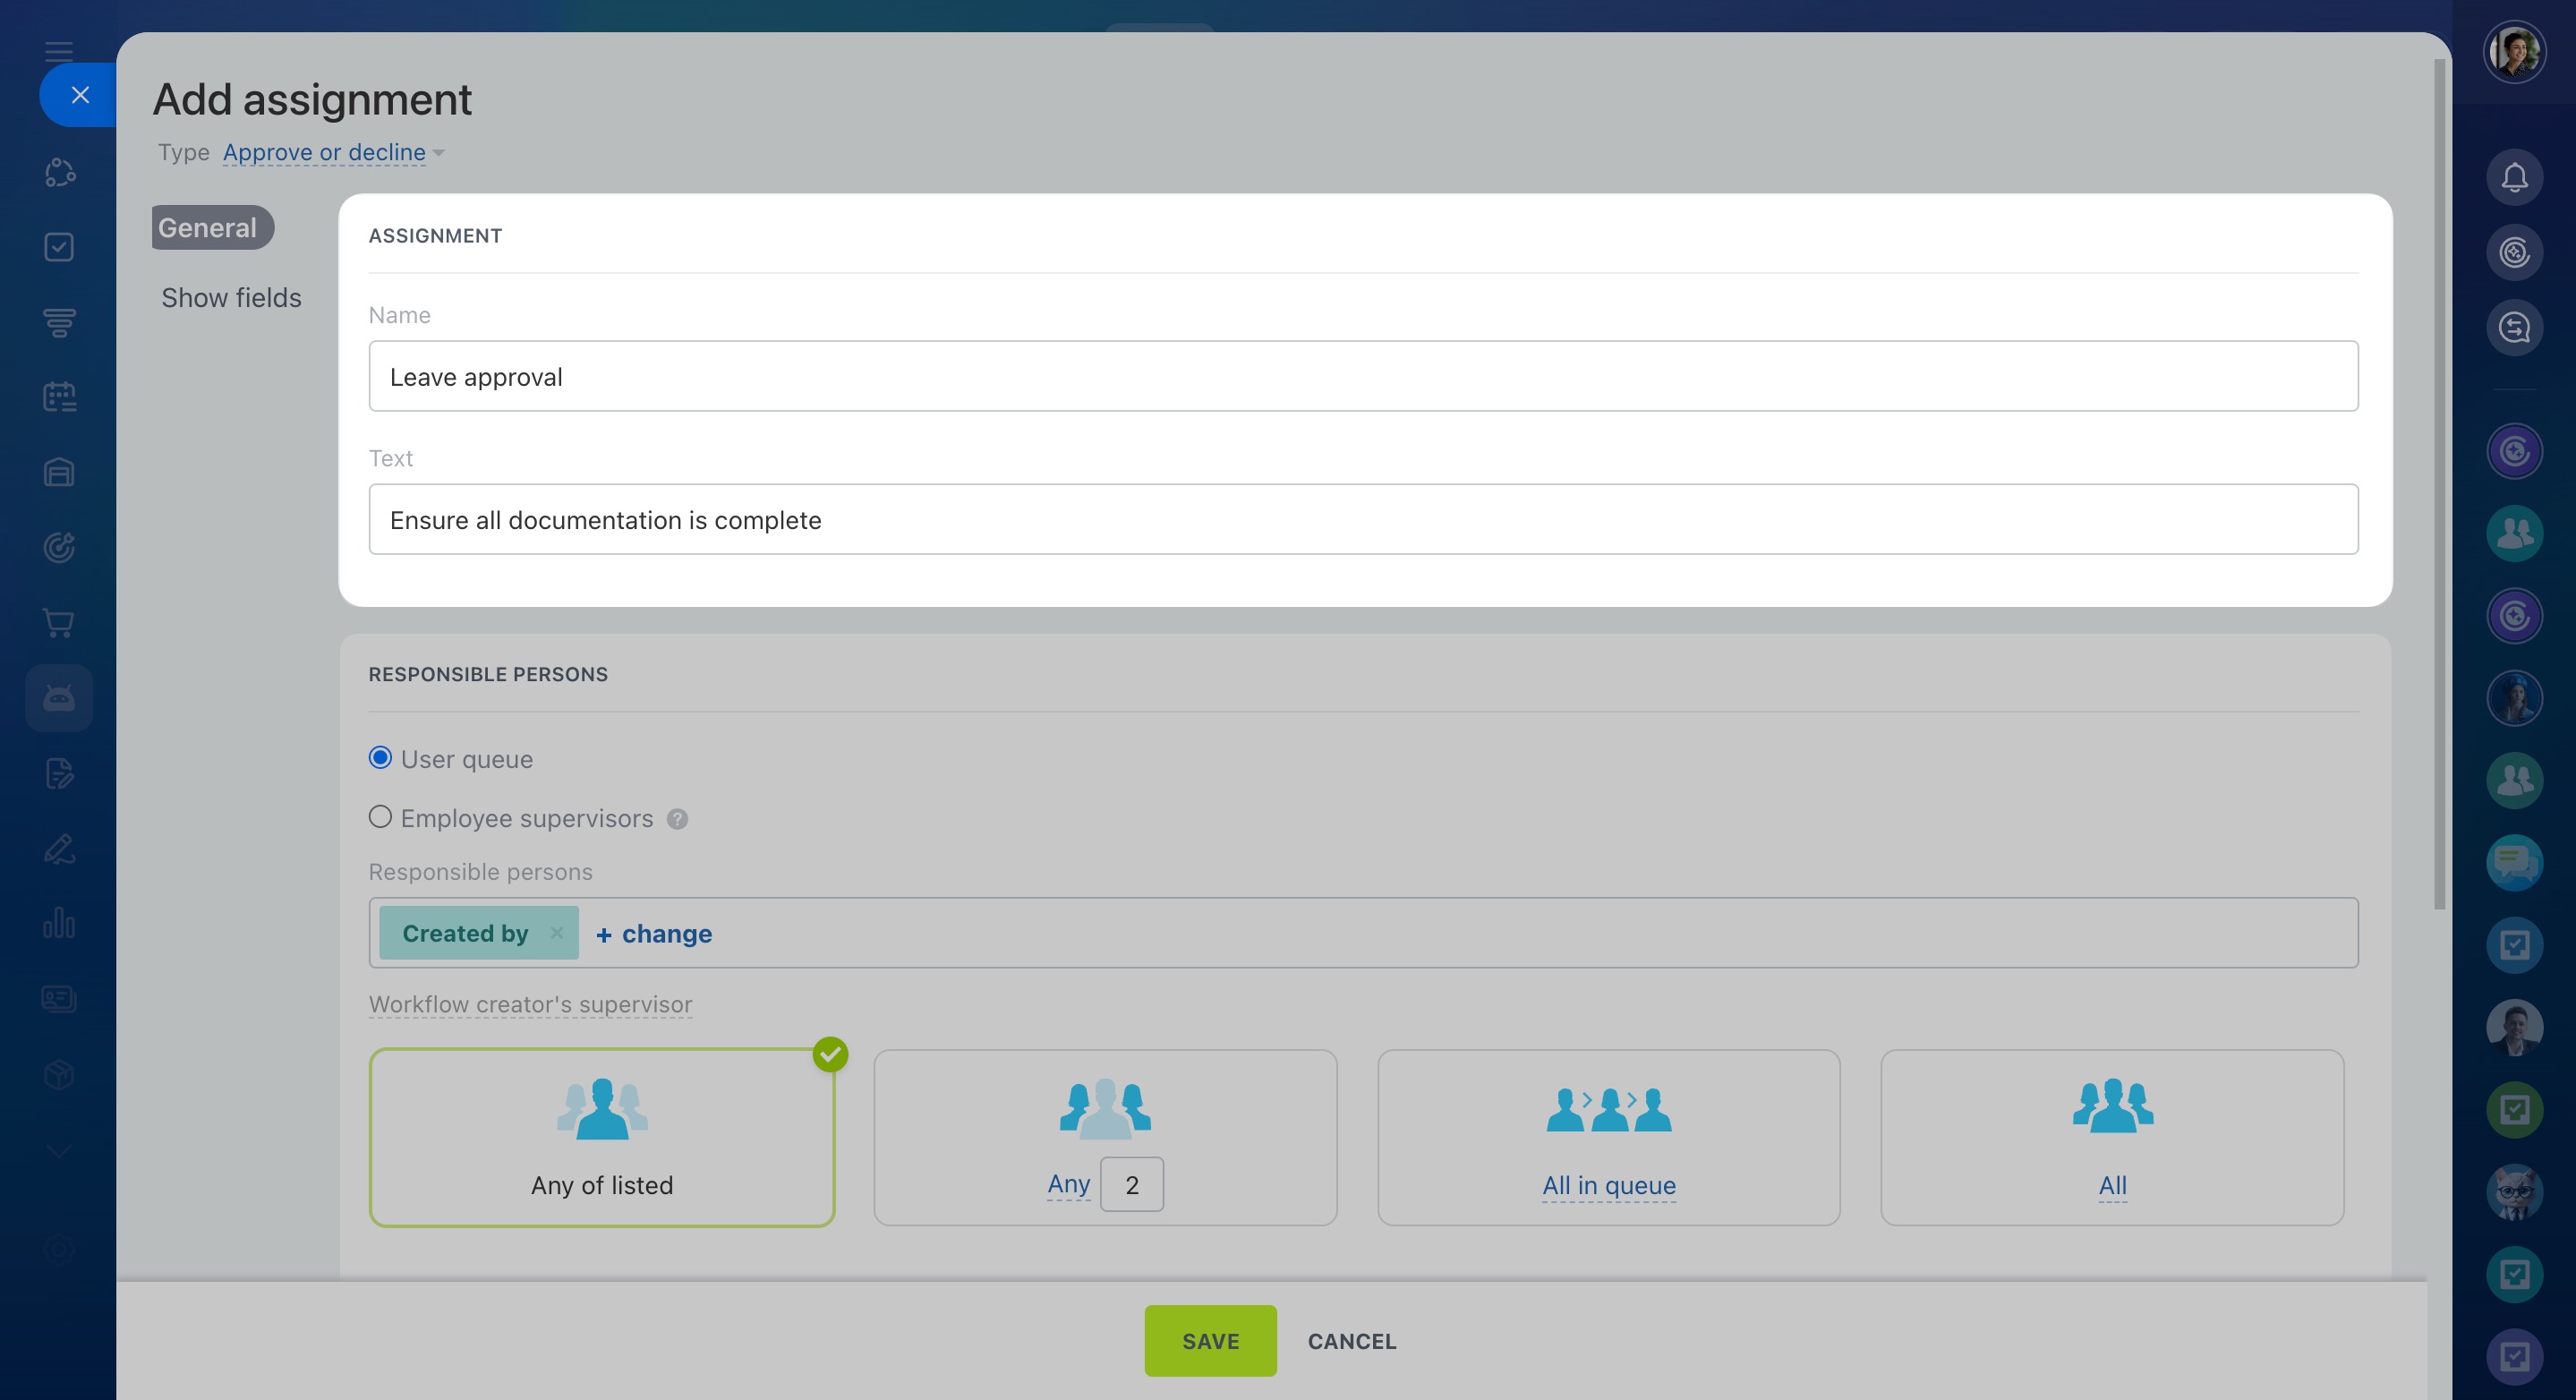Expand more items with sidebar chevron
This screenshot has width=2576, height=1400.
(59, 1151)
